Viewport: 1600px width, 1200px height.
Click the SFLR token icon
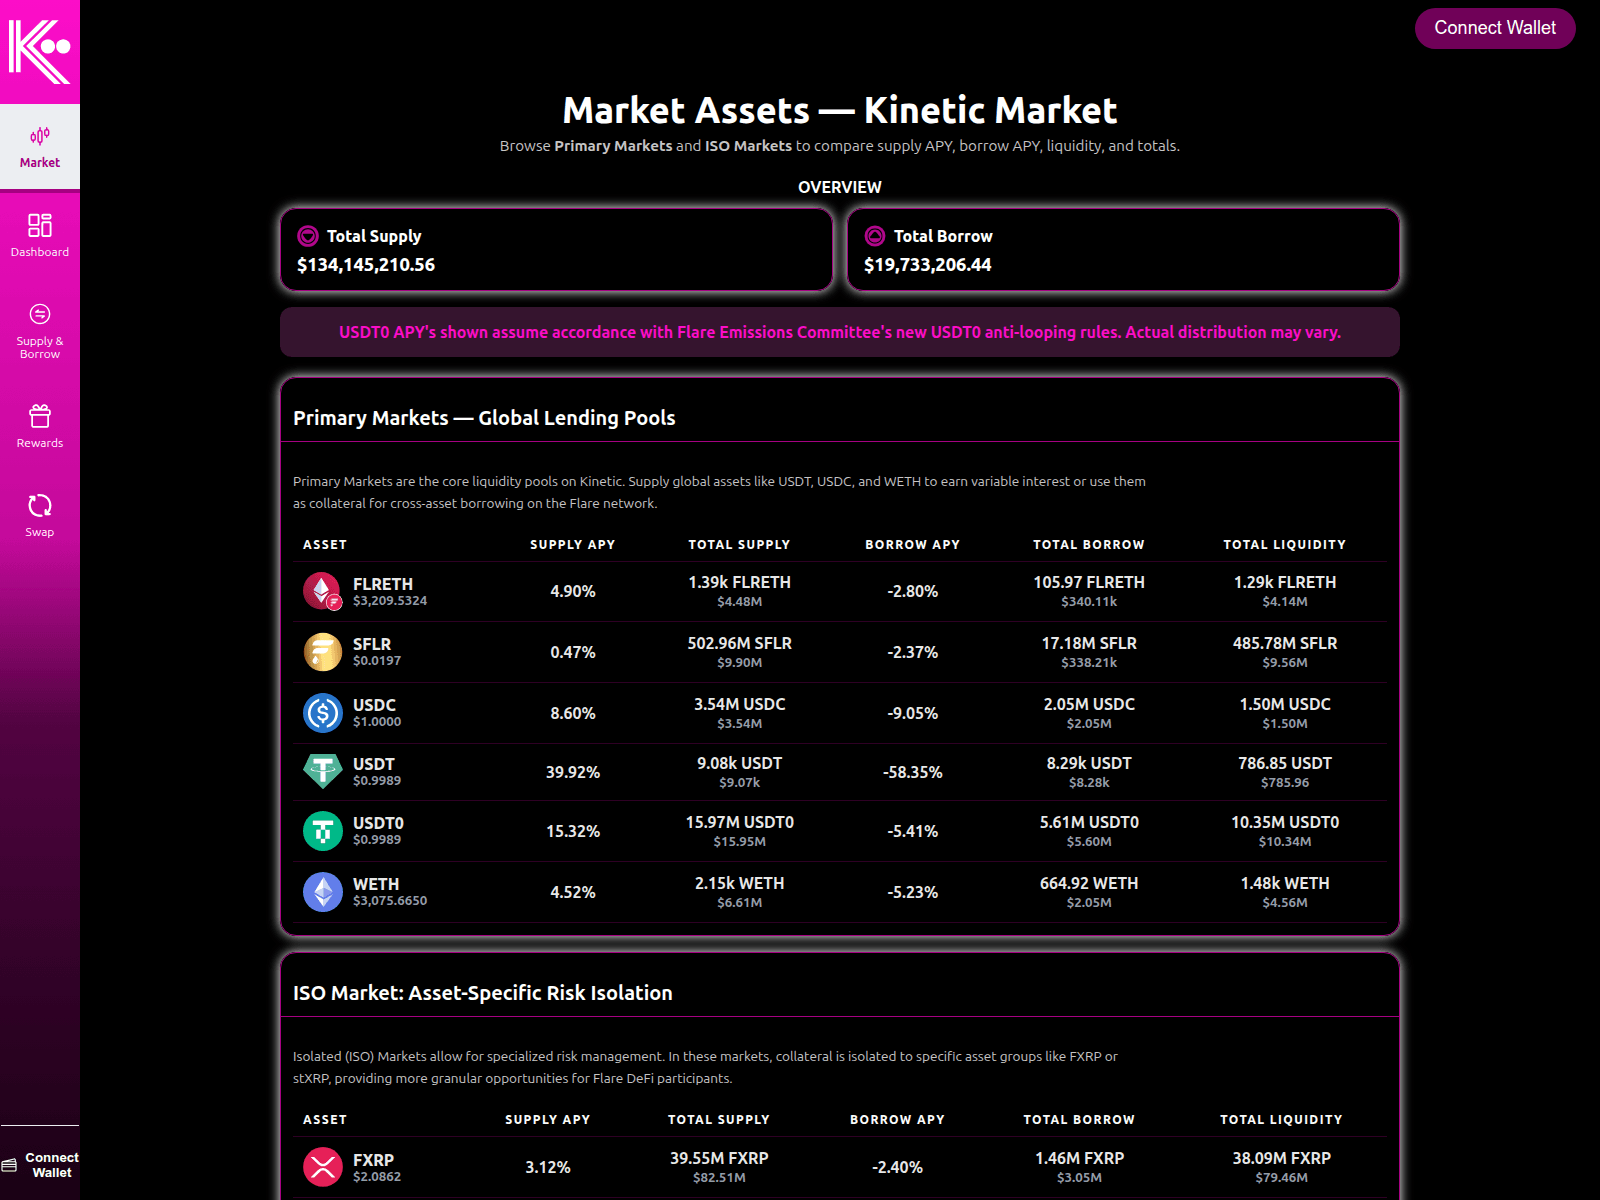[323, 652]
